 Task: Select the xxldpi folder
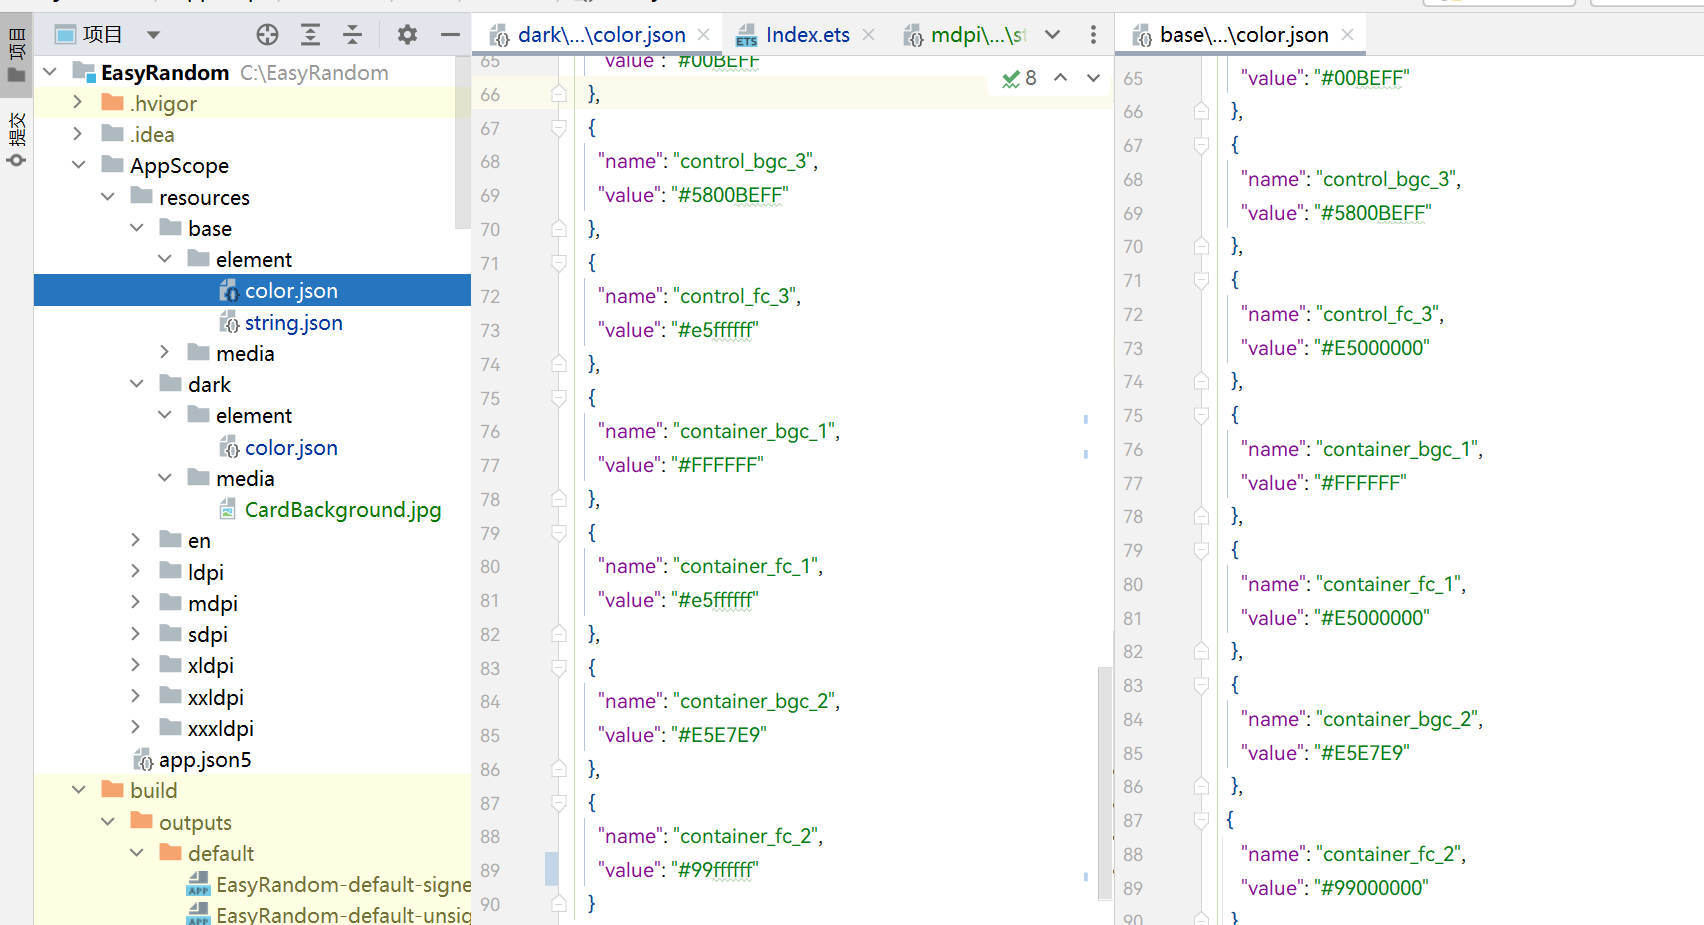pos(215,697)
